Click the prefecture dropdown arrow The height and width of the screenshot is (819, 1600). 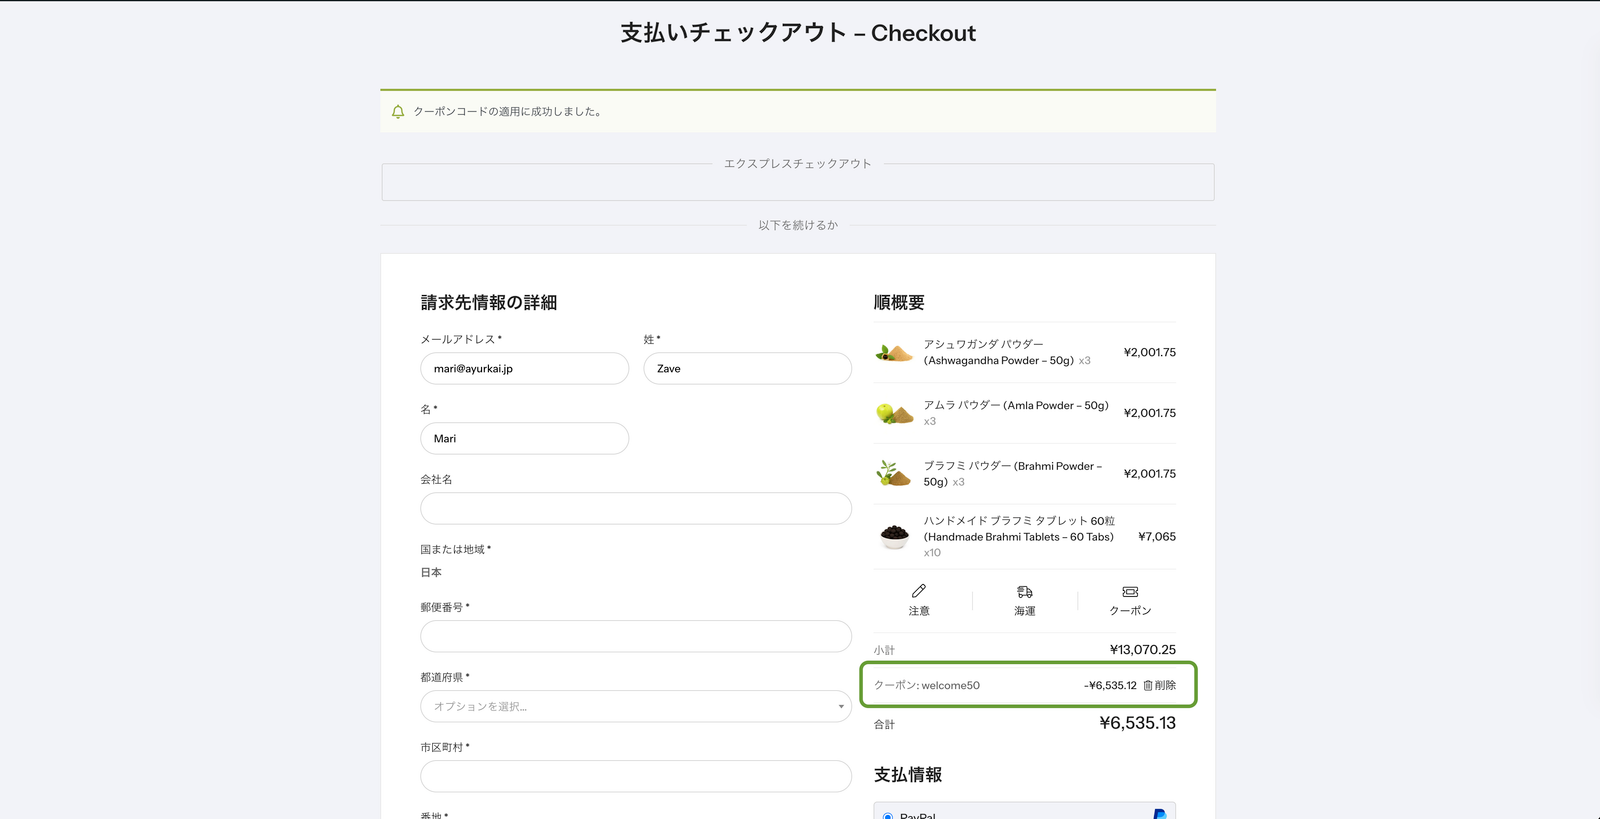pos(840,707)
